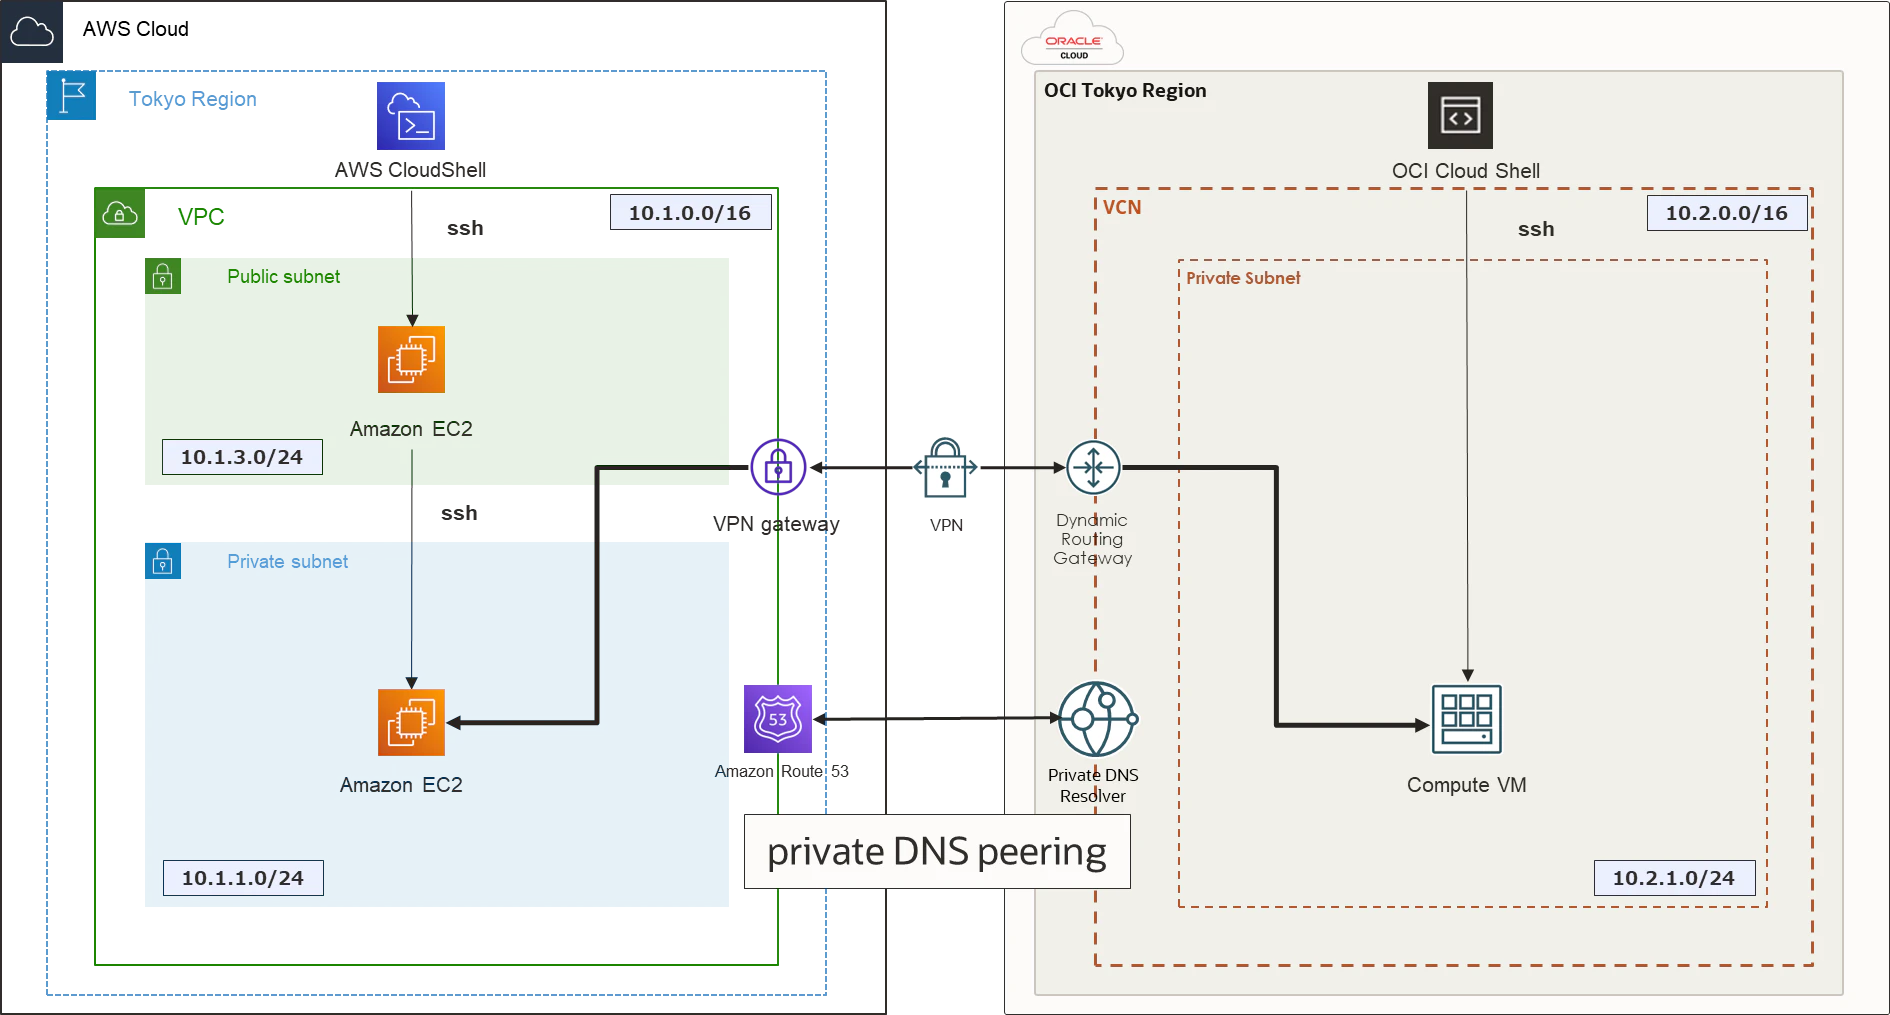The height and width of the screenshot is (1015, 1890).
Task: Select the 10.2.0.0/16 CIDR label
Action: coord(1727,213)
